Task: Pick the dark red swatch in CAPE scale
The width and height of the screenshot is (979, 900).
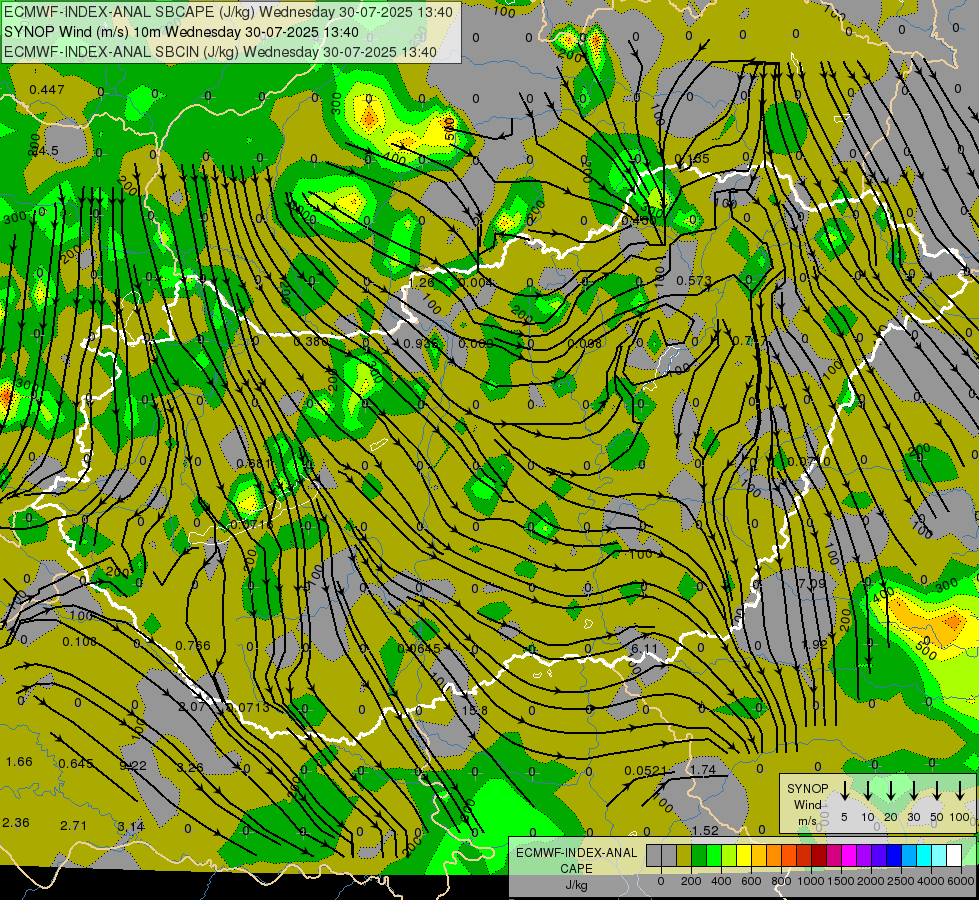Action: [x=819, y=855]
